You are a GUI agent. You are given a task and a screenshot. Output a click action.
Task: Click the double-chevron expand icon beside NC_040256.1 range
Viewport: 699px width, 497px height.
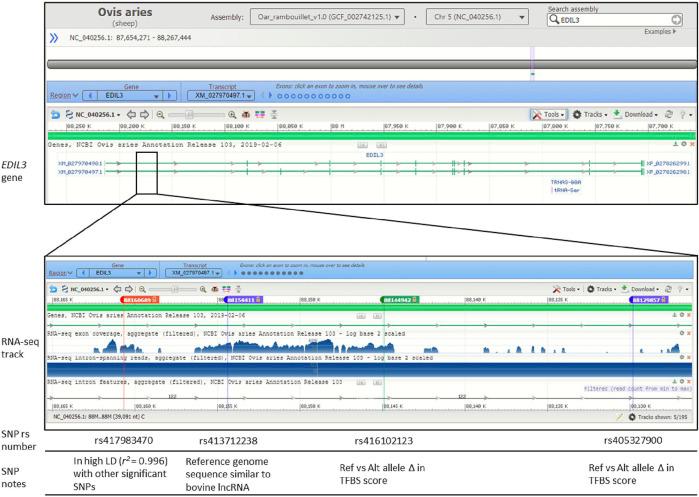pos(53,39)
